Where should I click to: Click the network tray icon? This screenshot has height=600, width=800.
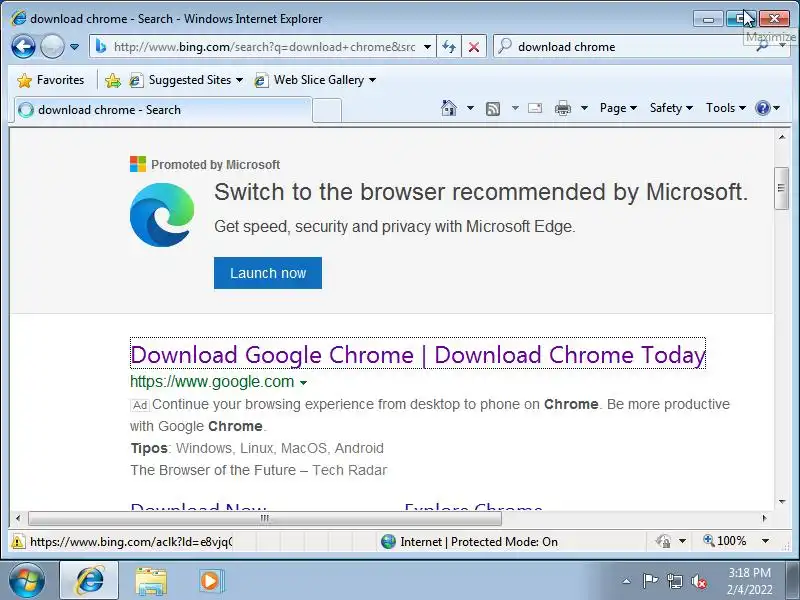click(674, 581)
